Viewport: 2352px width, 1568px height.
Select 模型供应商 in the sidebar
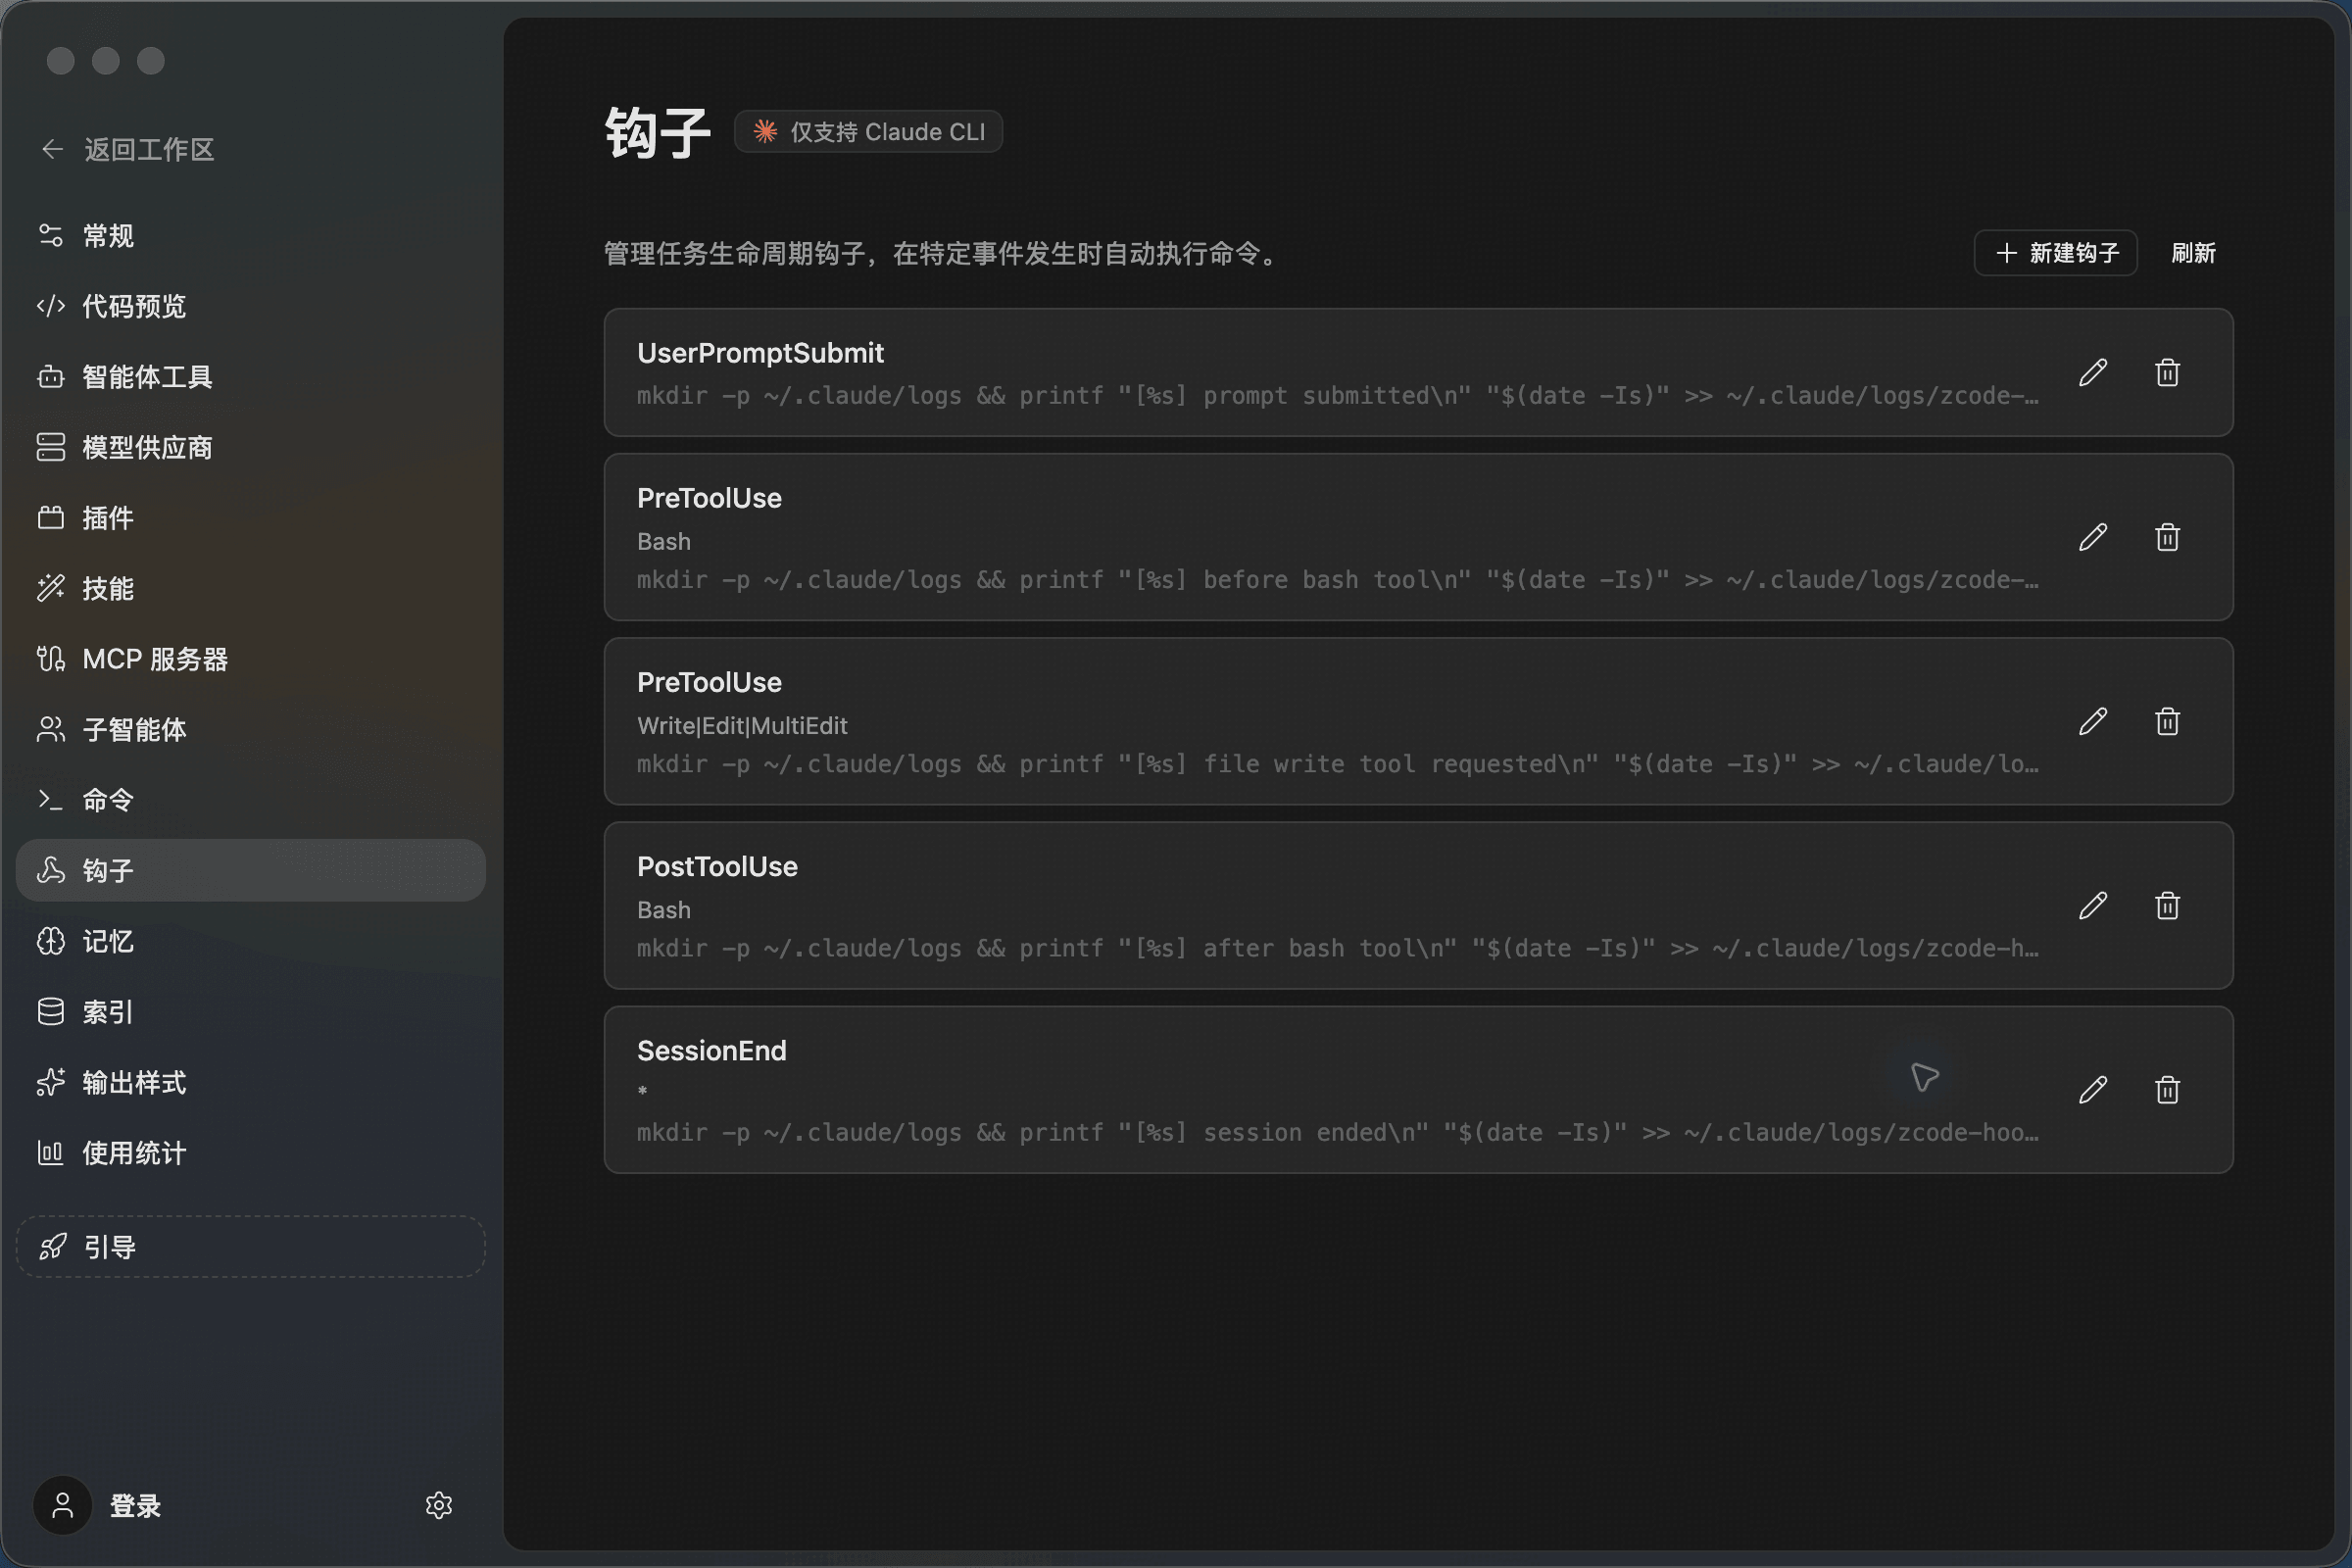[x=251, y=447]
